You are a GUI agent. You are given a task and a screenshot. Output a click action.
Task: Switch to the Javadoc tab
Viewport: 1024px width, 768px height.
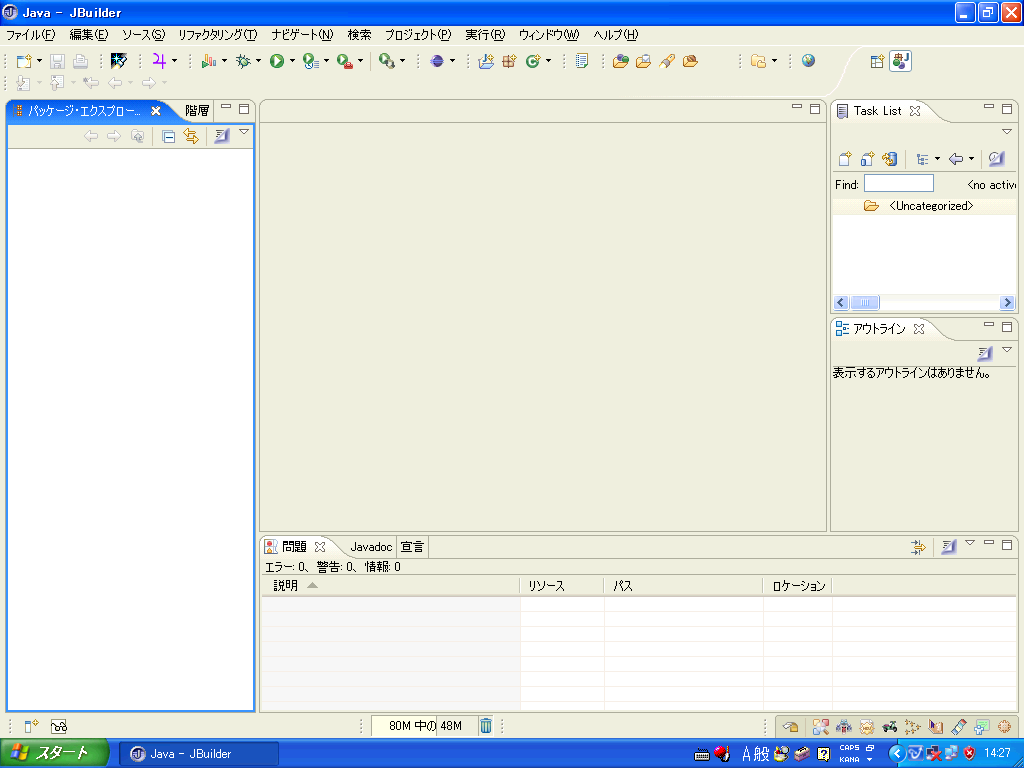[370, 547]
